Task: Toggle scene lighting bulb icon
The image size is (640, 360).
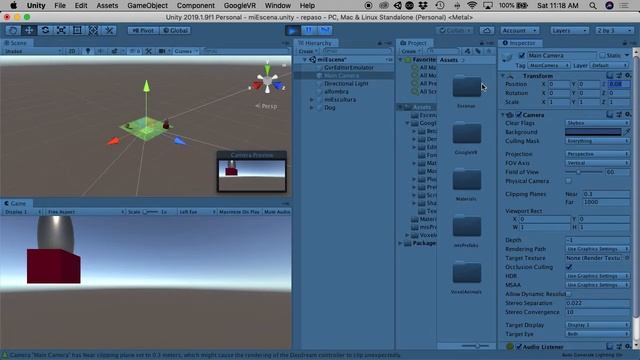Action: coord(88,51)
